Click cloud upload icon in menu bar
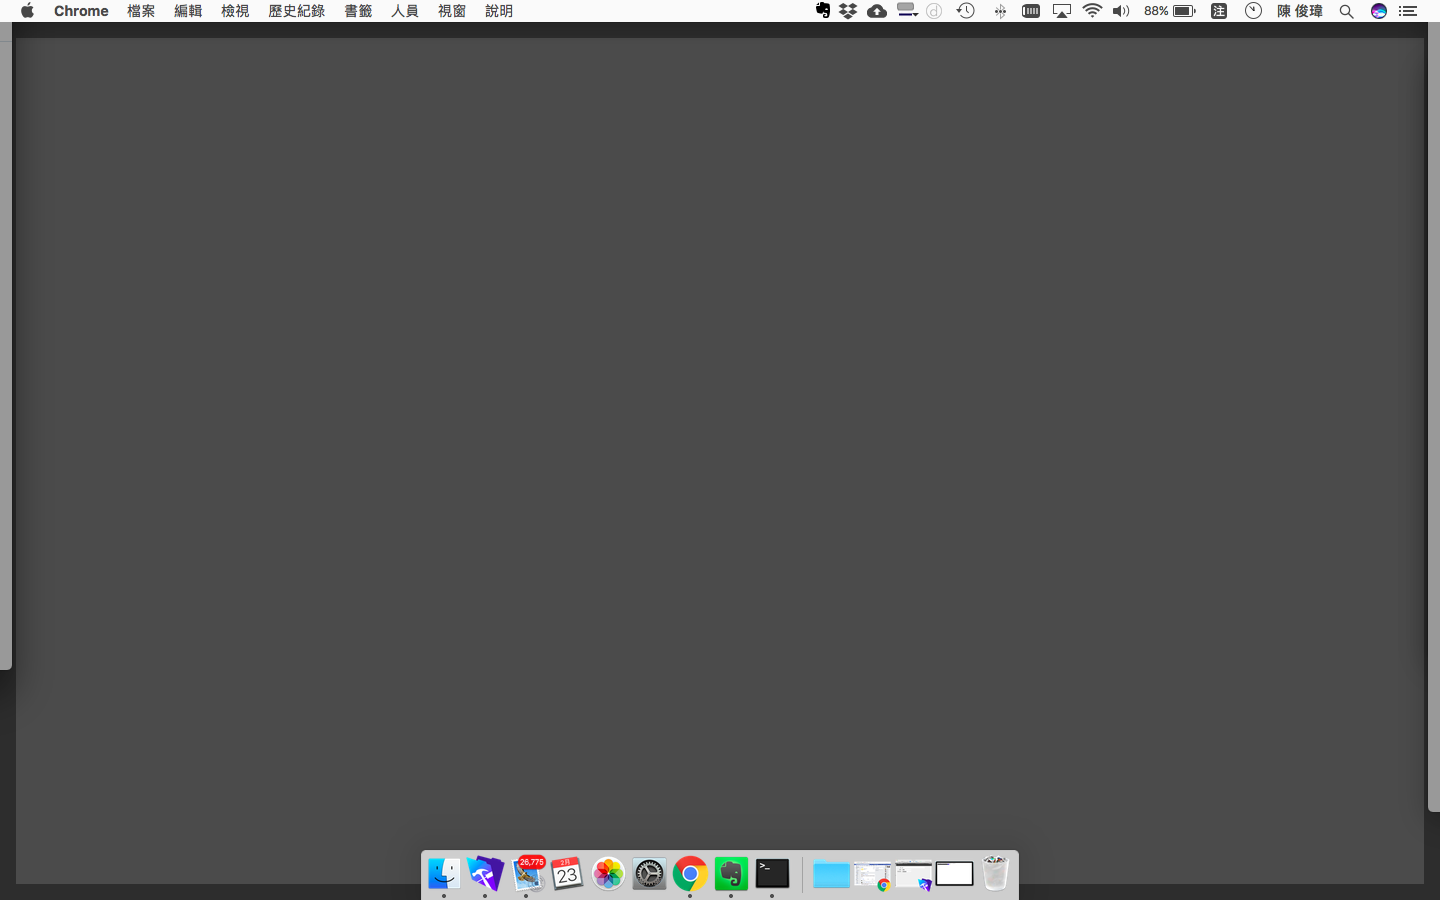 877,11
